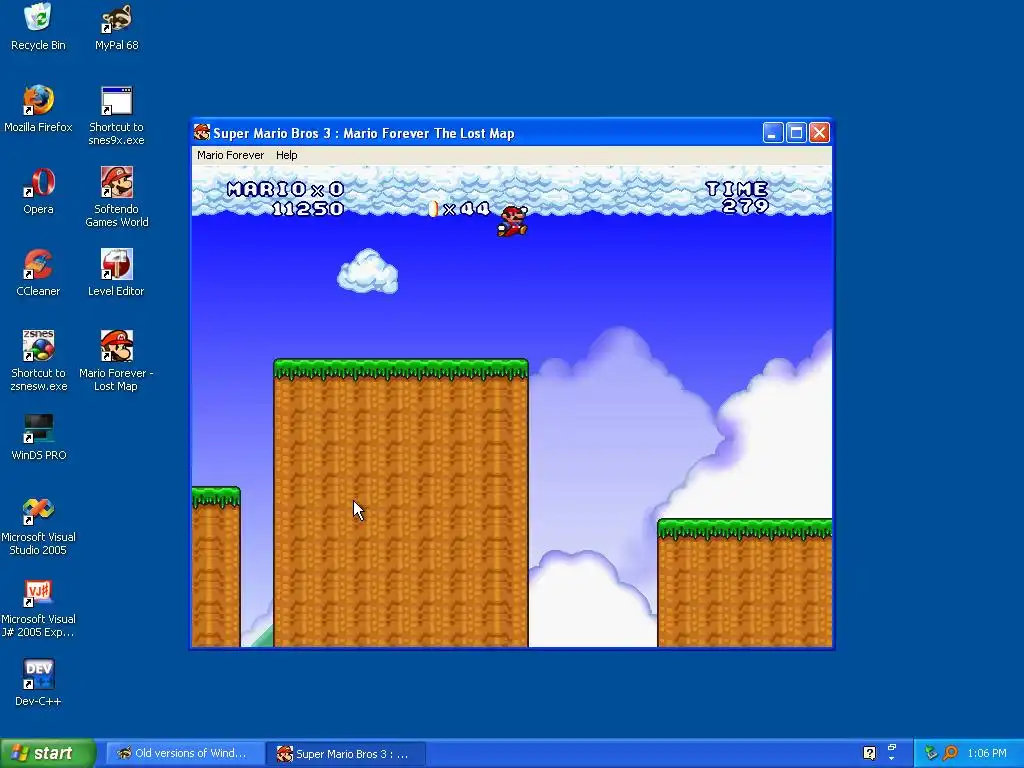
Task: Click the Start button
Action: [x=48, y=753]
